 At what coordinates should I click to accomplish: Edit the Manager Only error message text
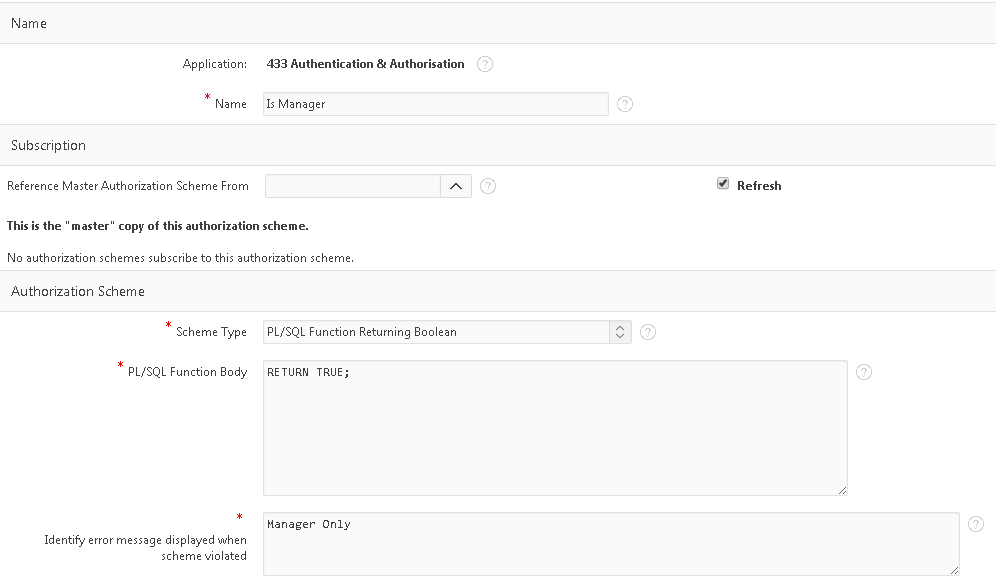[x=611, y=544]
